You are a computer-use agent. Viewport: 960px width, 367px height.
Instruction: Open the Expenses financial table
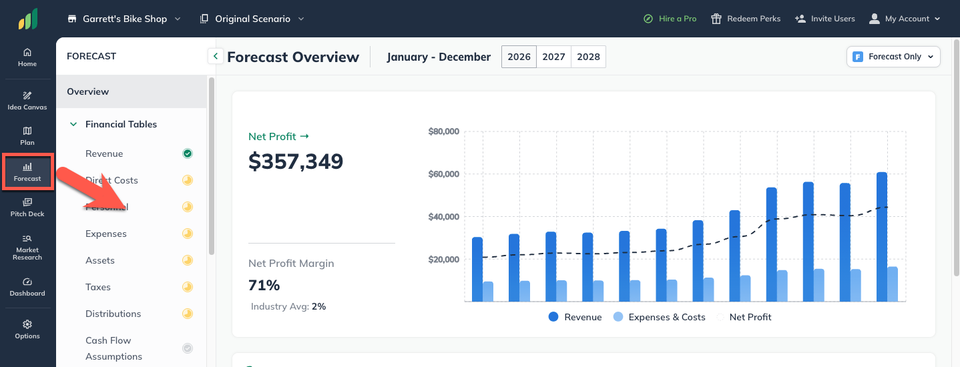(x=106, y=233)
